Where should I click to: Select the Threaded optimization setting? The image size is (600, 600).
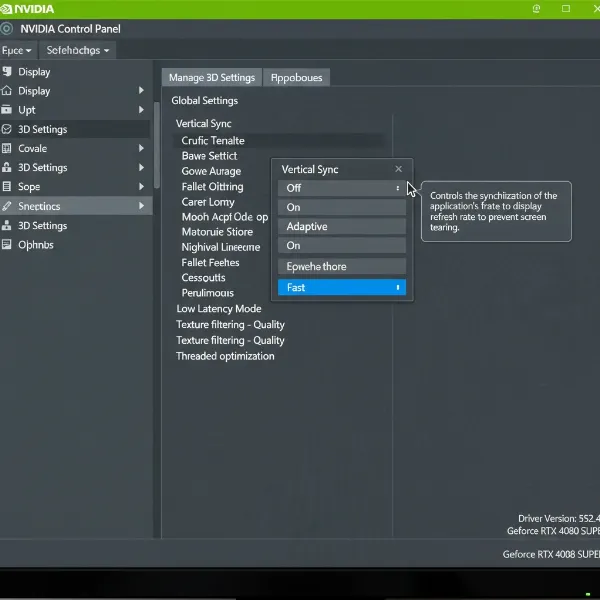point(225,356)
